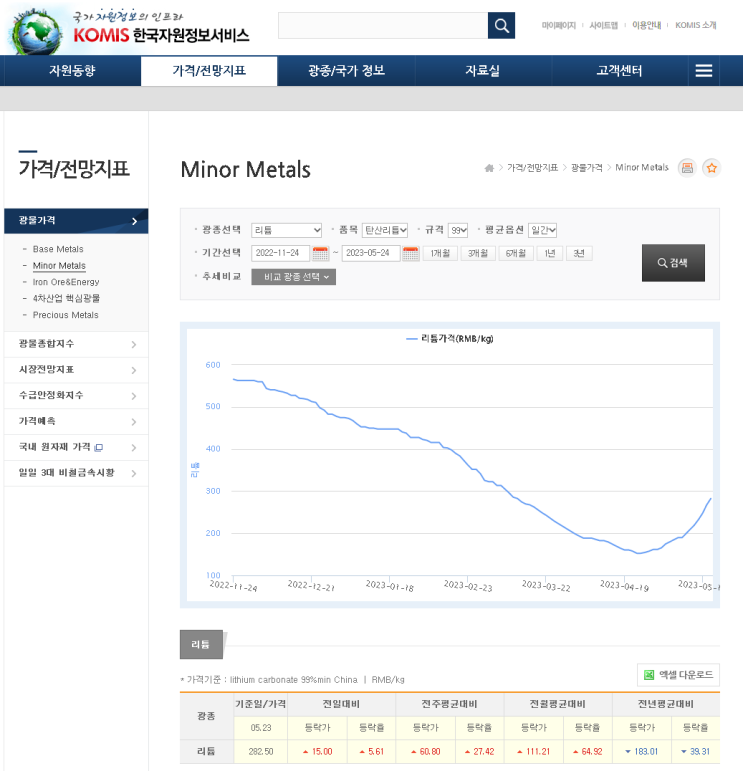Screen dimensions: 743x771
Task: Click the 이용안내 top link
Action: coord(647,25)
